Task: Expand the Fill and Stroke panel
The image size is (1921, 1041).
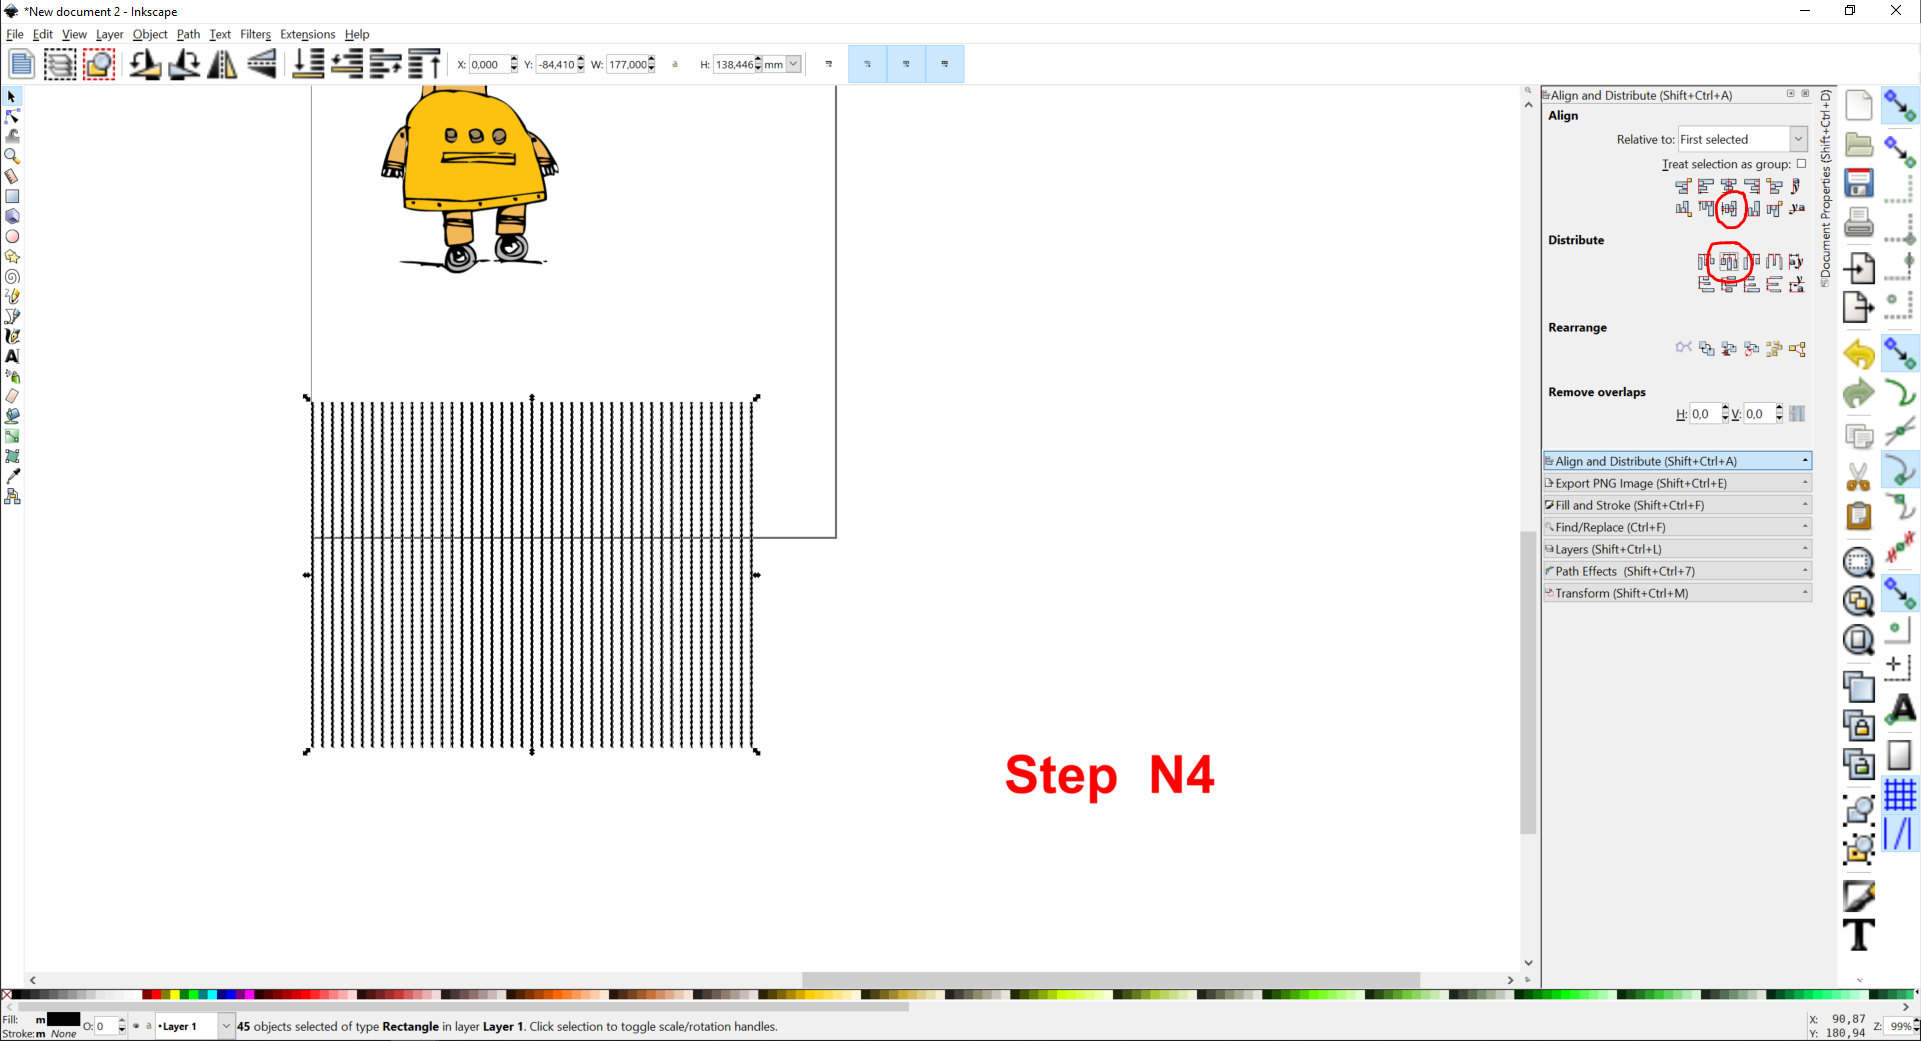Action: coord(1677,505)
